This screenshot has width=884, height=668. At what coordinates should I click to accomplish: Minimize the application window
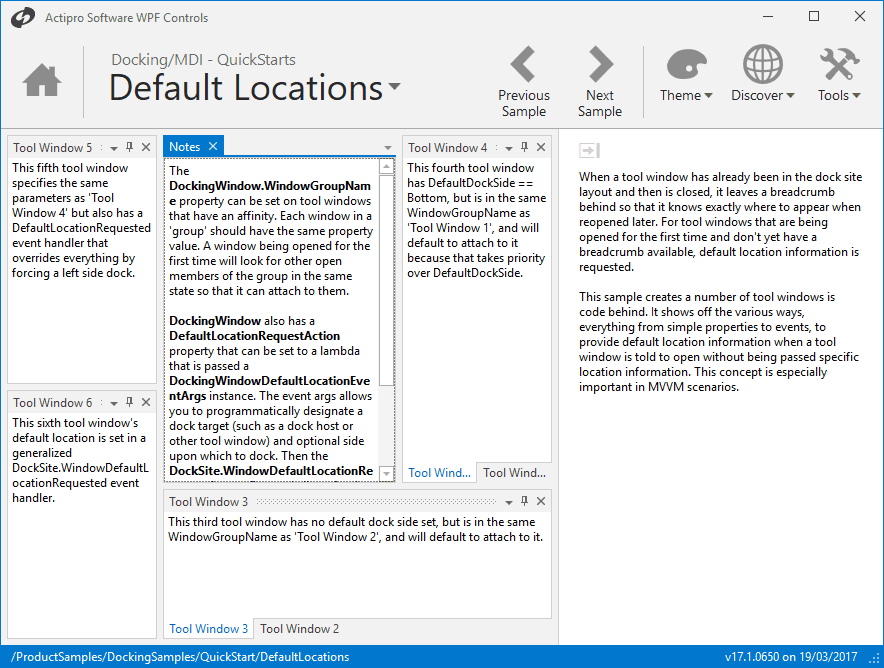point(768,16)
